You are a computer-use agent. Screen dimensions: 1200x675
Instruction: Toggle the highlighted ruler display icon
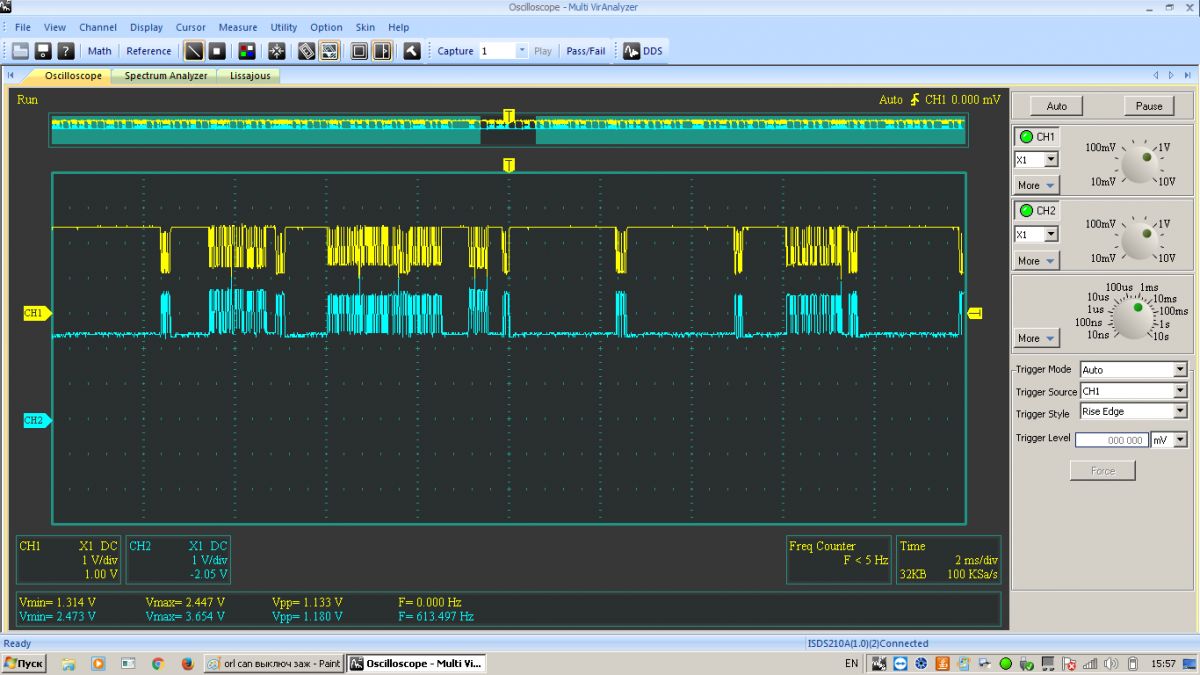click(328, 51)
